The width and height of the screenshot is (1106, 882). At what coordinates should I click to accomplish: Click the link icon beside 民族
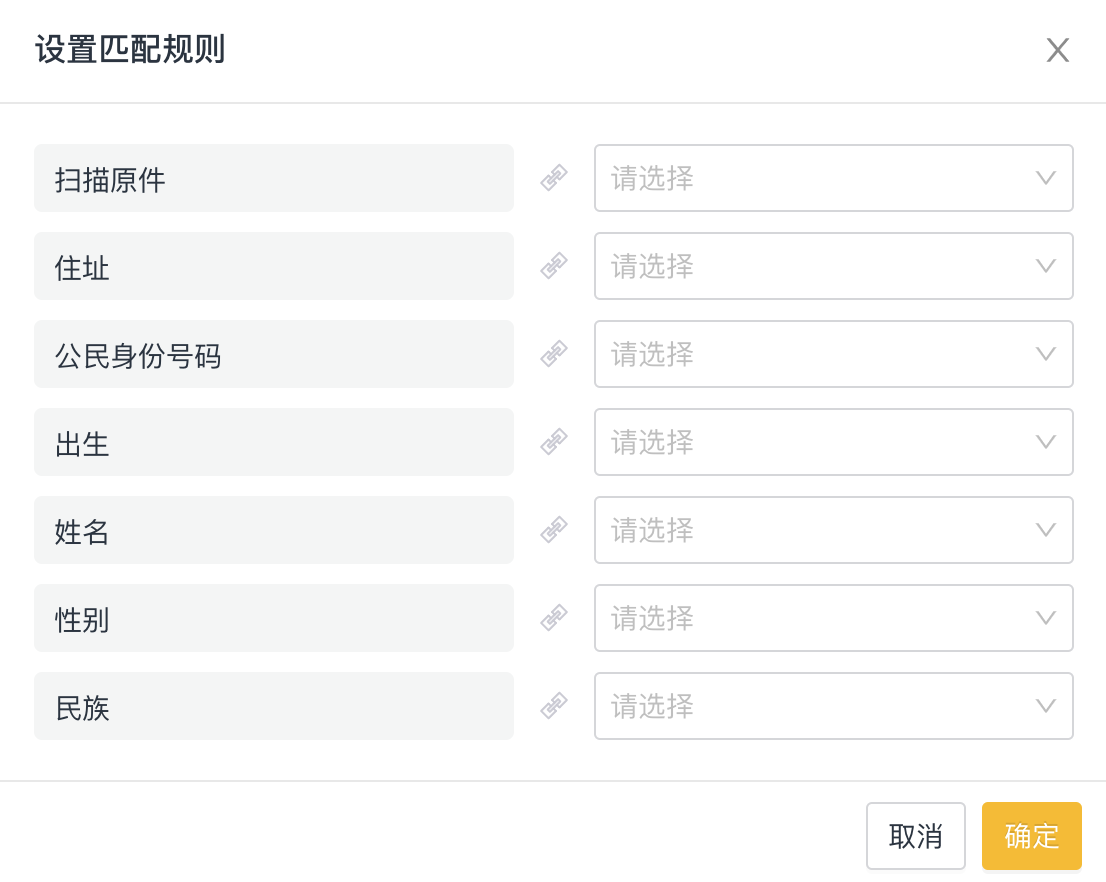click(x=554, y=706)
